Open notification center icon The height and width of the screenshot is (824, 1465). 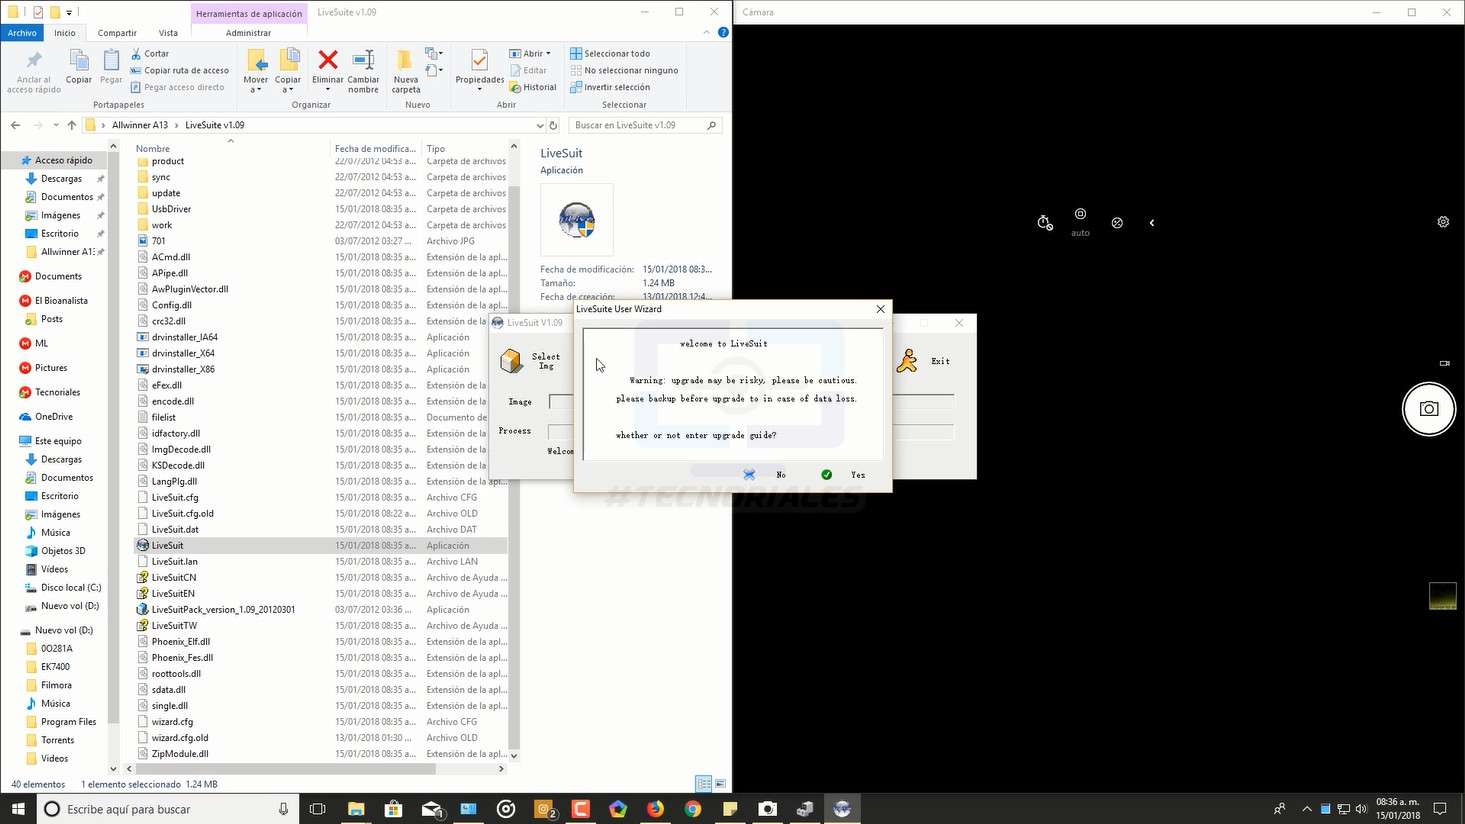(1440, 809)
